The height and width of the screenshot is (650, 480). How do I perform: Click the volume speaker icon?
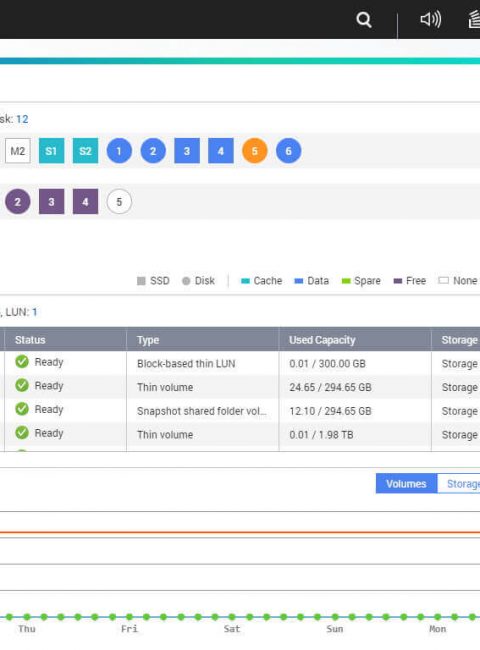[430, 19]
